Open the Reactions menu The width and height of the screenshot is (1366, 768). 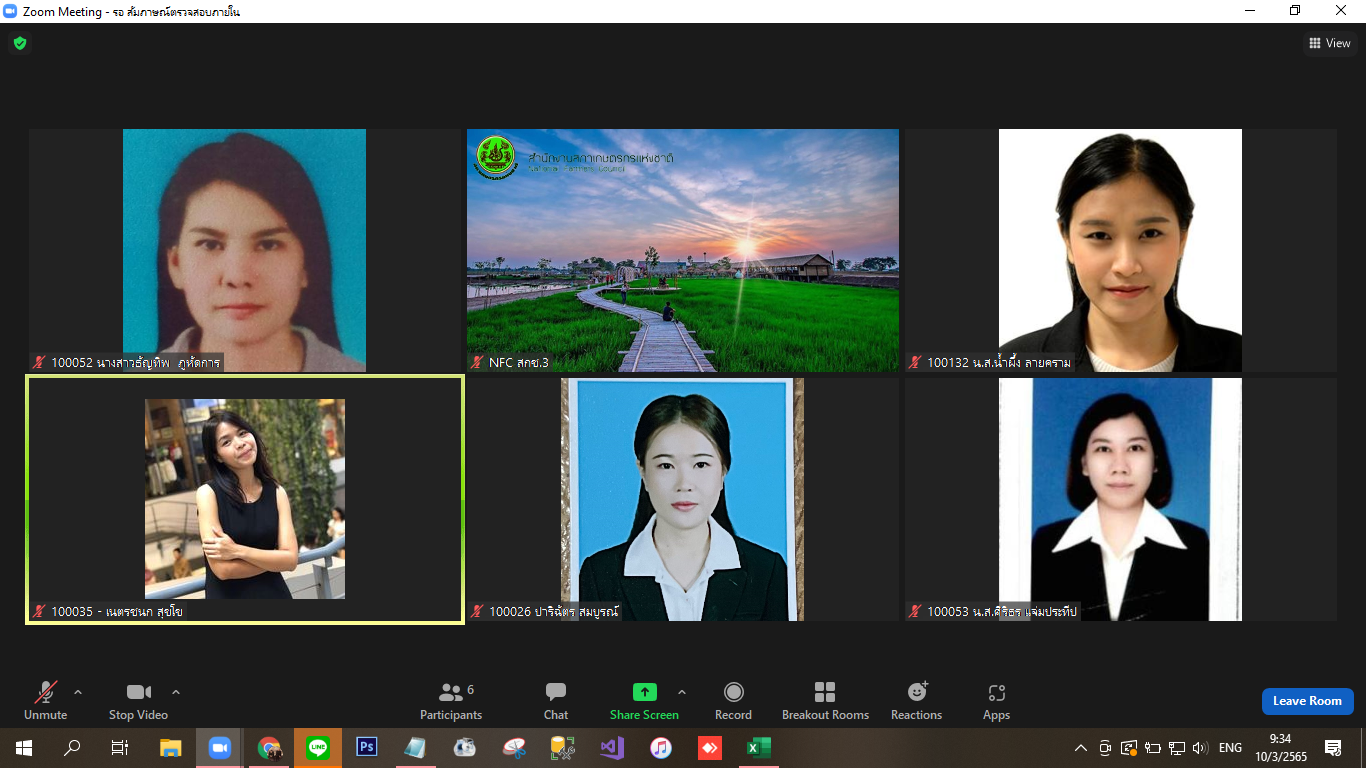pyautogui.click(x=916, y=701)
